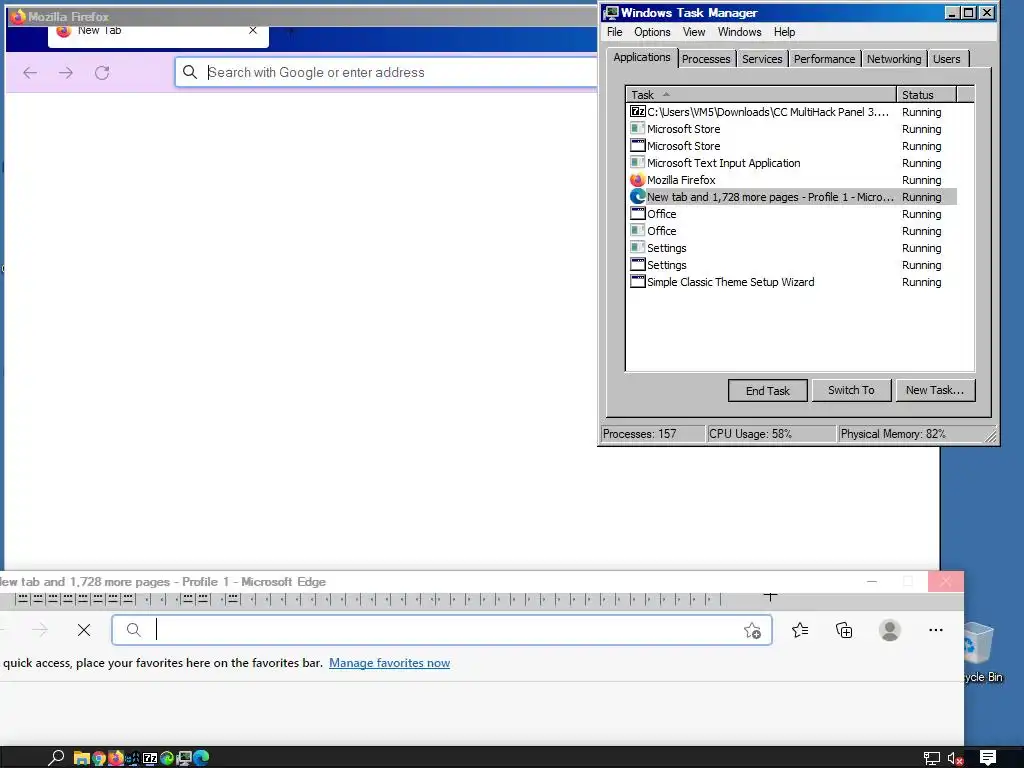Switch to the Performance tab
1024x768 pixels.
click(x=824, y=59)
